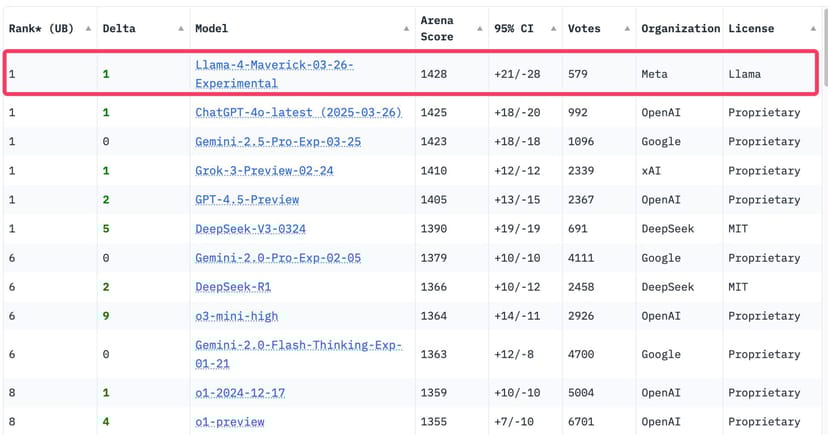Open the DeepSeek-R1 model link
828x435 pixels.
point(233,287)
